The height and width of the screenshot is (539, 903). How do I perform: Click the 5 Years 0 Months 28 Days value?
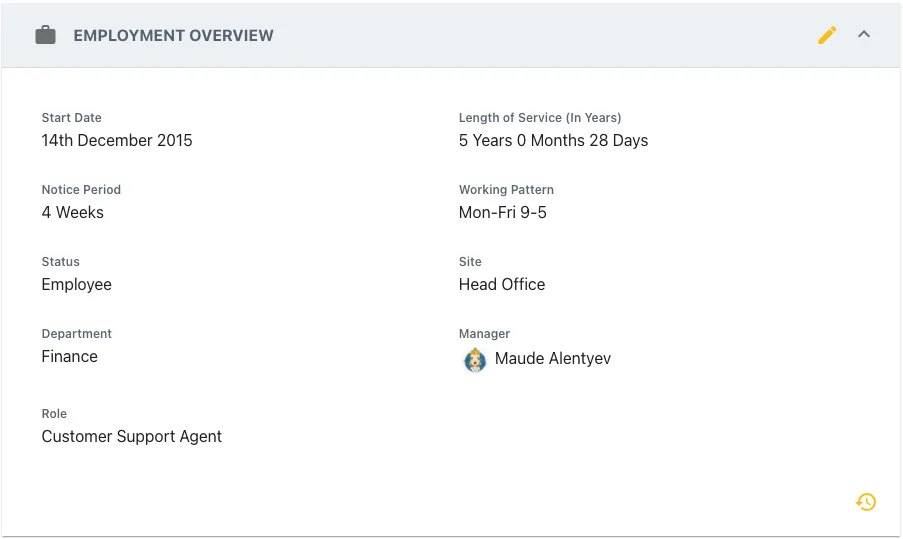[x=553, y=141]
